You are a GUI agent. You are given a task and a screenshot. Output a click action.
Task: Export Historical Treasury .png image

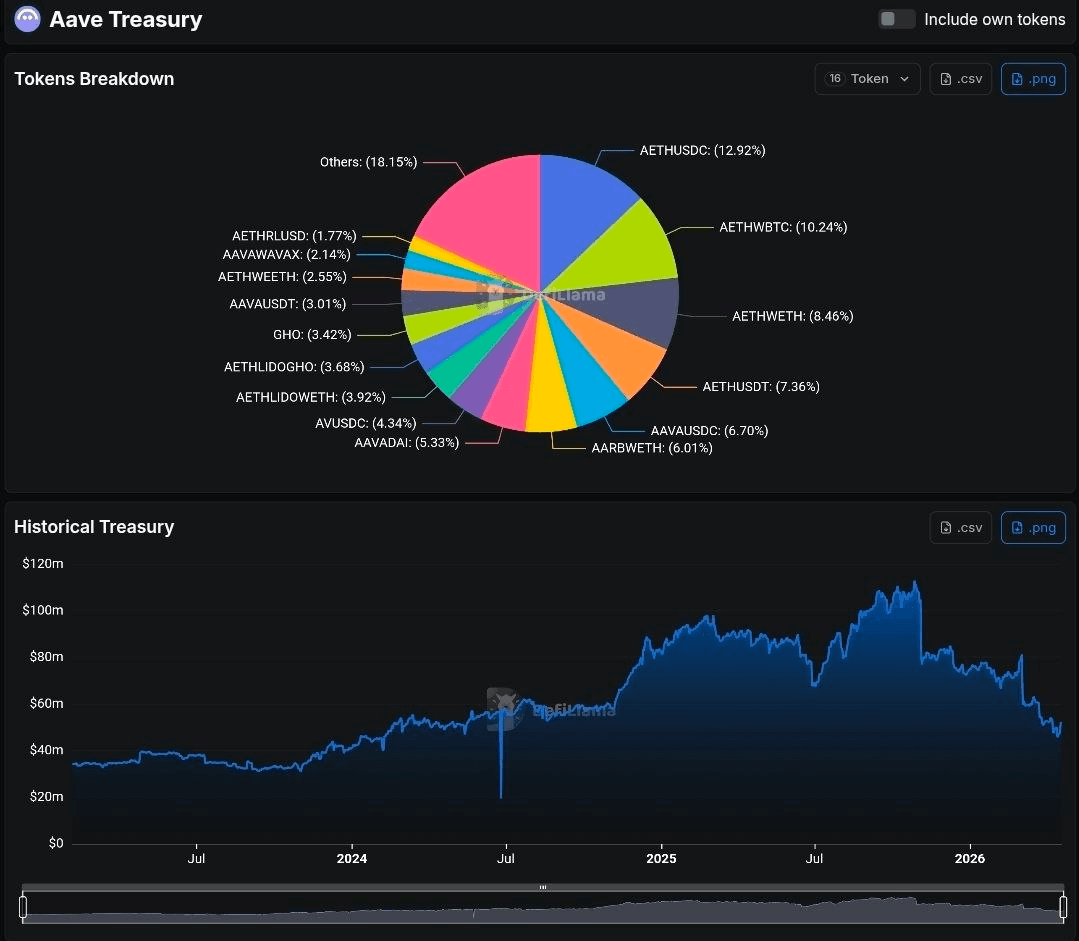[x=1033, y=527]
